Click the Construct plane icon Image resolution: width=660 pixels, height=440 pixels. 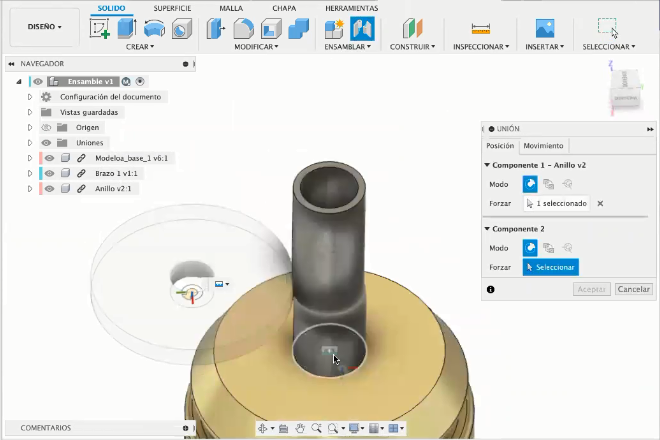412,29
